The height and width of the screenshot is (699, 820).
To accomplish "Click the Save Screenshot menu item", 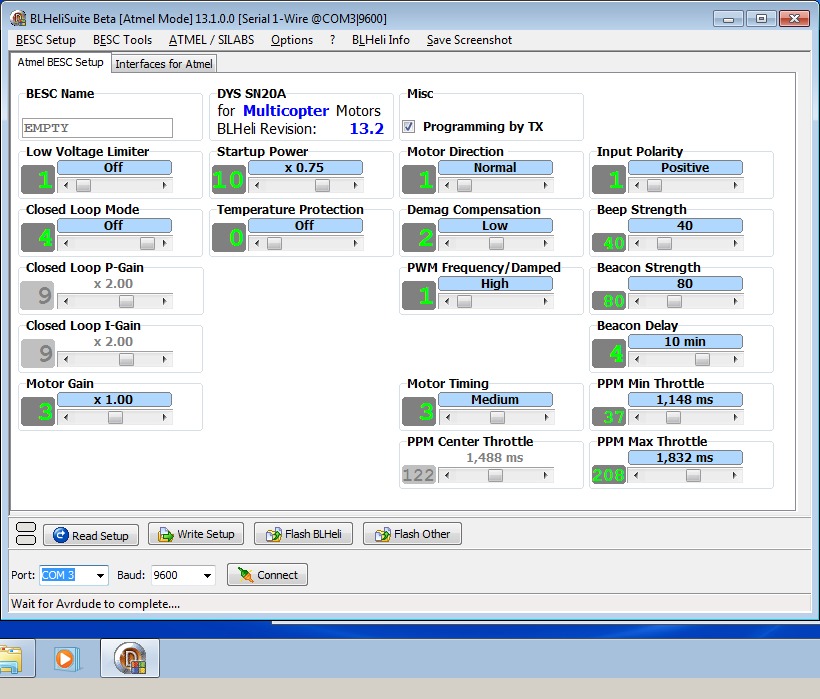I will tap(469, 40).
